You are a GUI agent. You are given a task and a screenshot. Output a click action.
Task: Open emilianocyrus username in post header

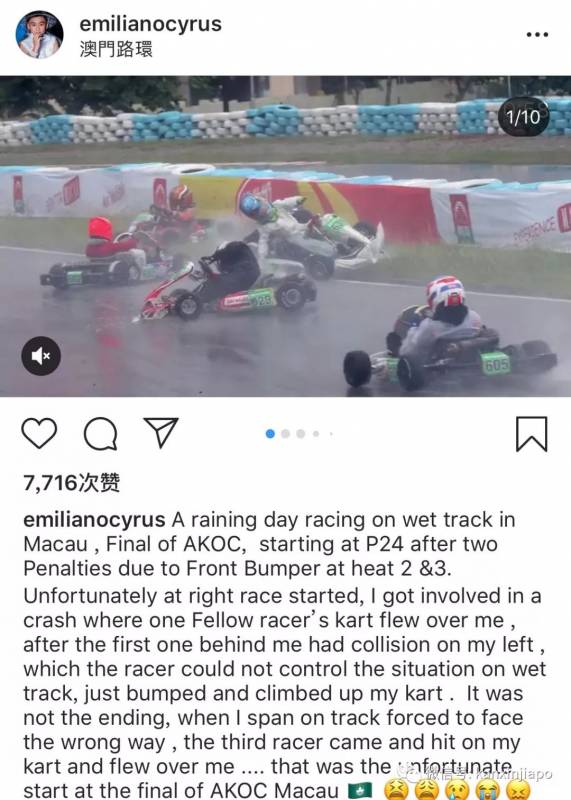(x=151, y=24)
